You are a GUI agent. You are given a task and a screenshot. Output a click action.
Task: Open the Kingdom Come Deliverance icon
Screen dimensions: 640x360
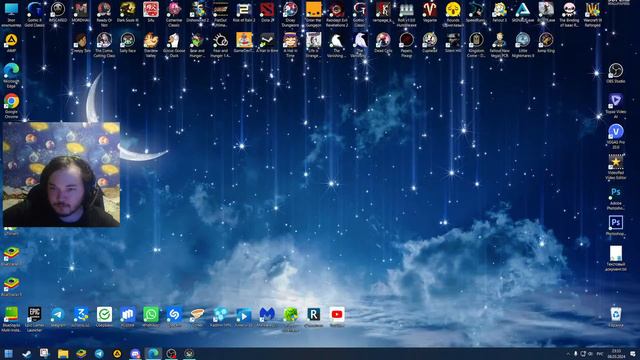pos(476,44)
